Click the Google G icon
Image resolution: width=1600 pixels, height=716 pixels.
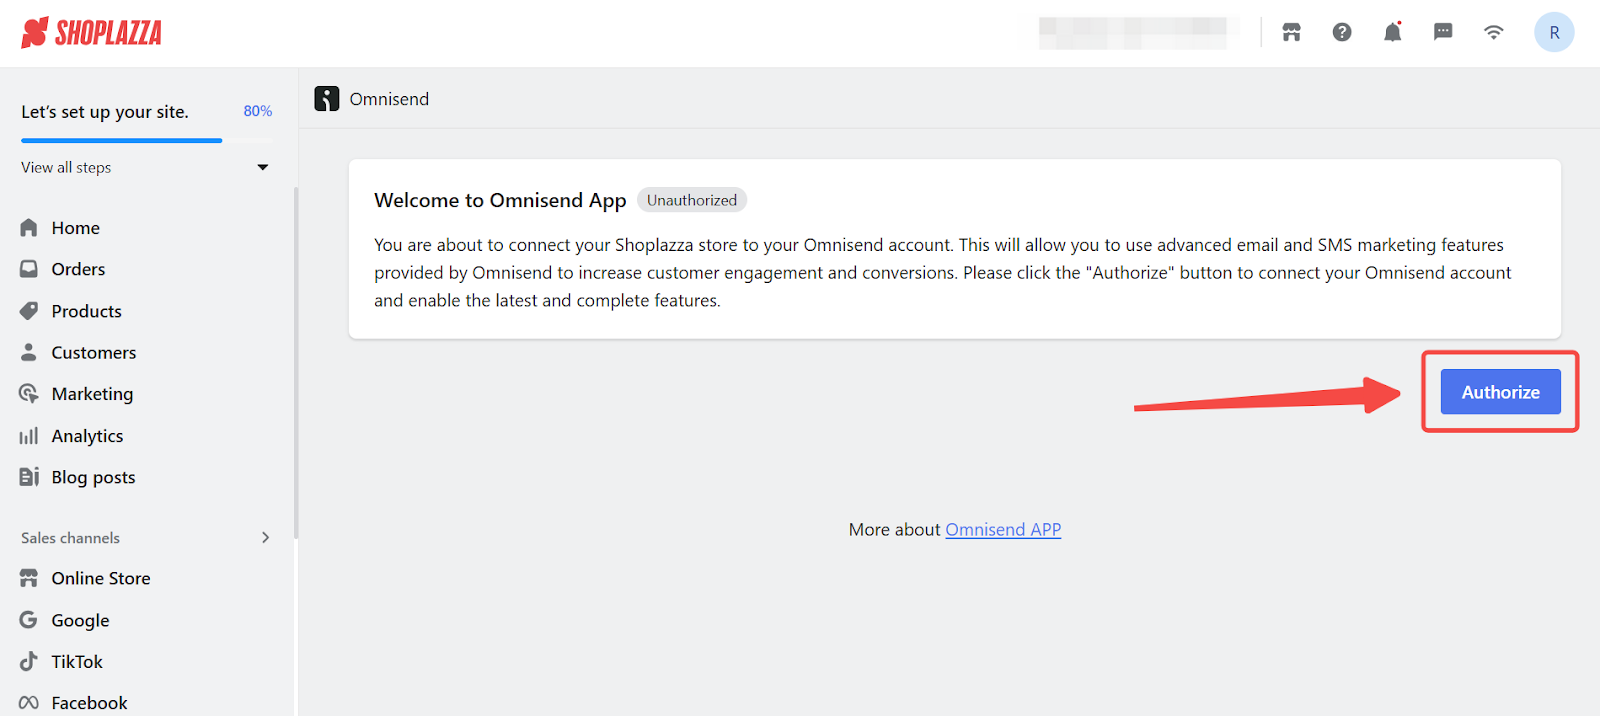(29, 620)
